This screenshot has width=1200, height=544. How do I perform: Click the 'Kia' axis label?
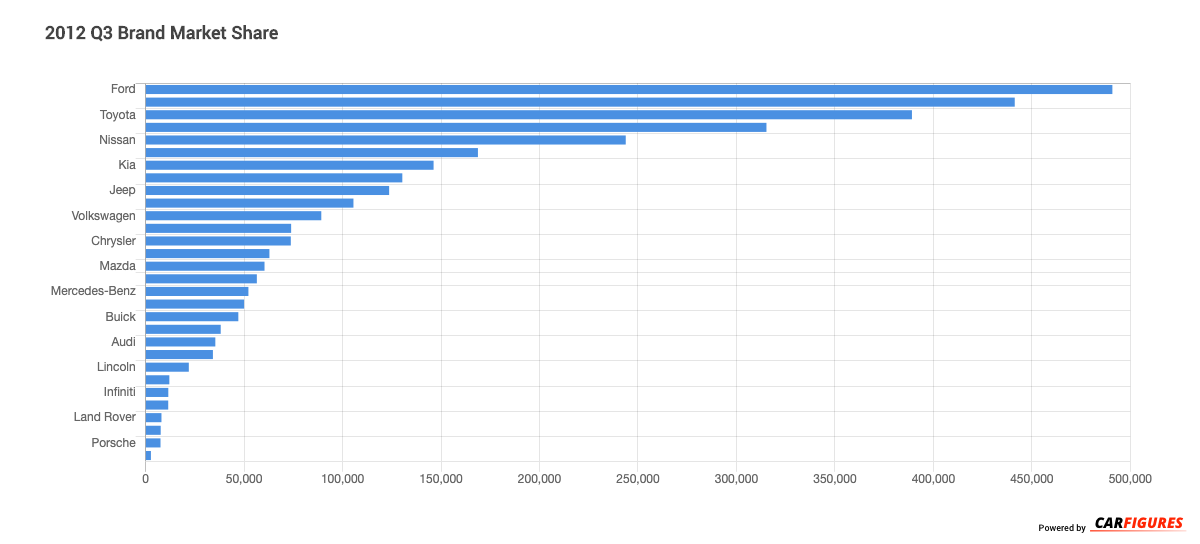coord(127,165)
